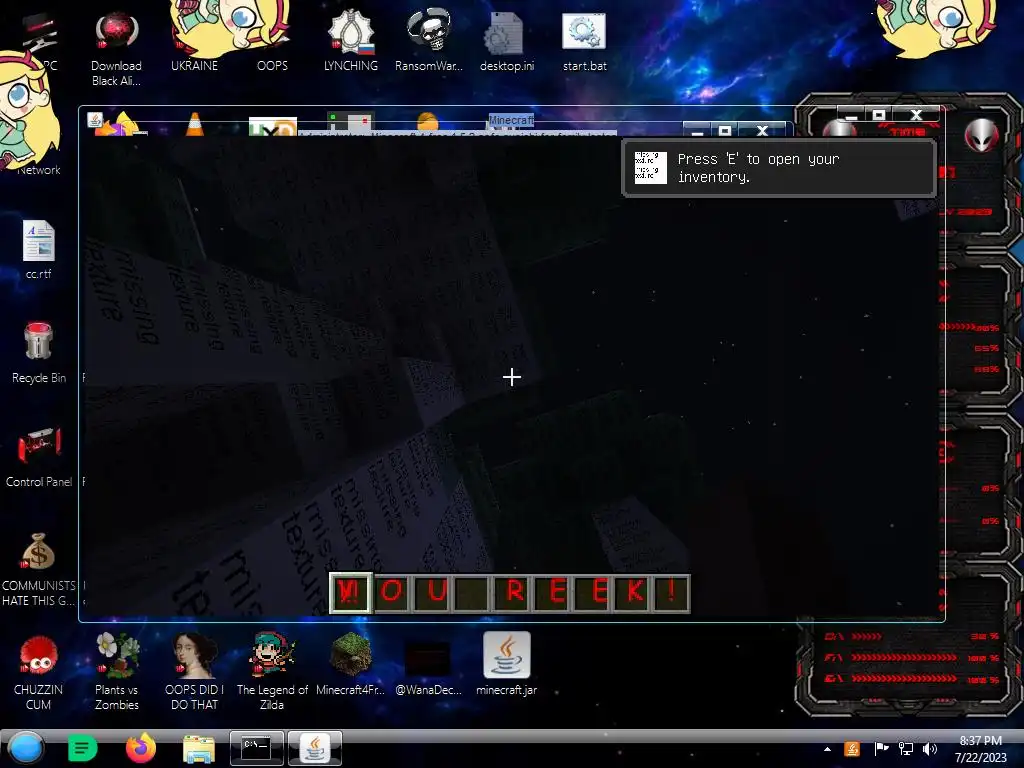Open the UKRAINE desktop icon

coord(194,40)
